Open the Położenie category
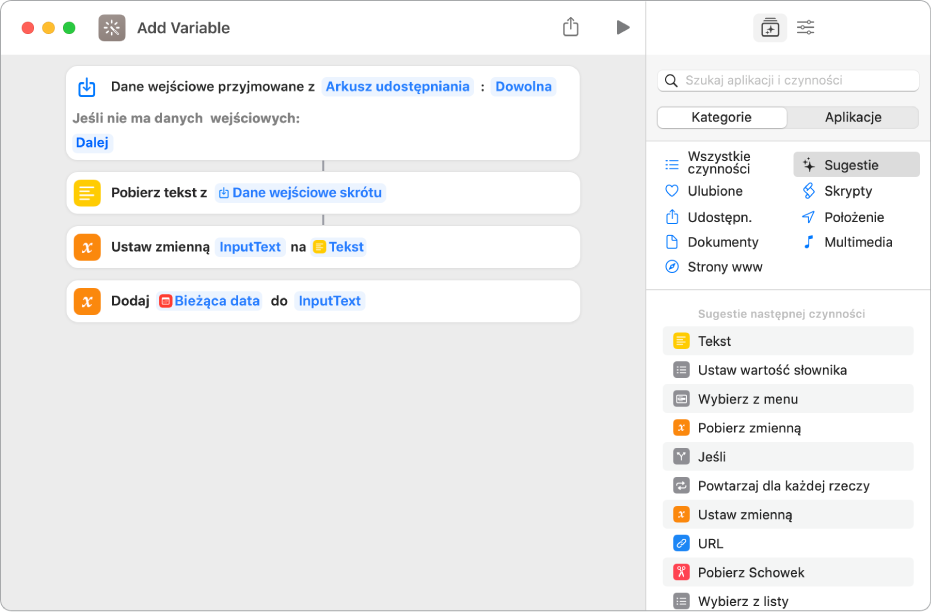This screenshot has height=612, width=931. point(853,217)
